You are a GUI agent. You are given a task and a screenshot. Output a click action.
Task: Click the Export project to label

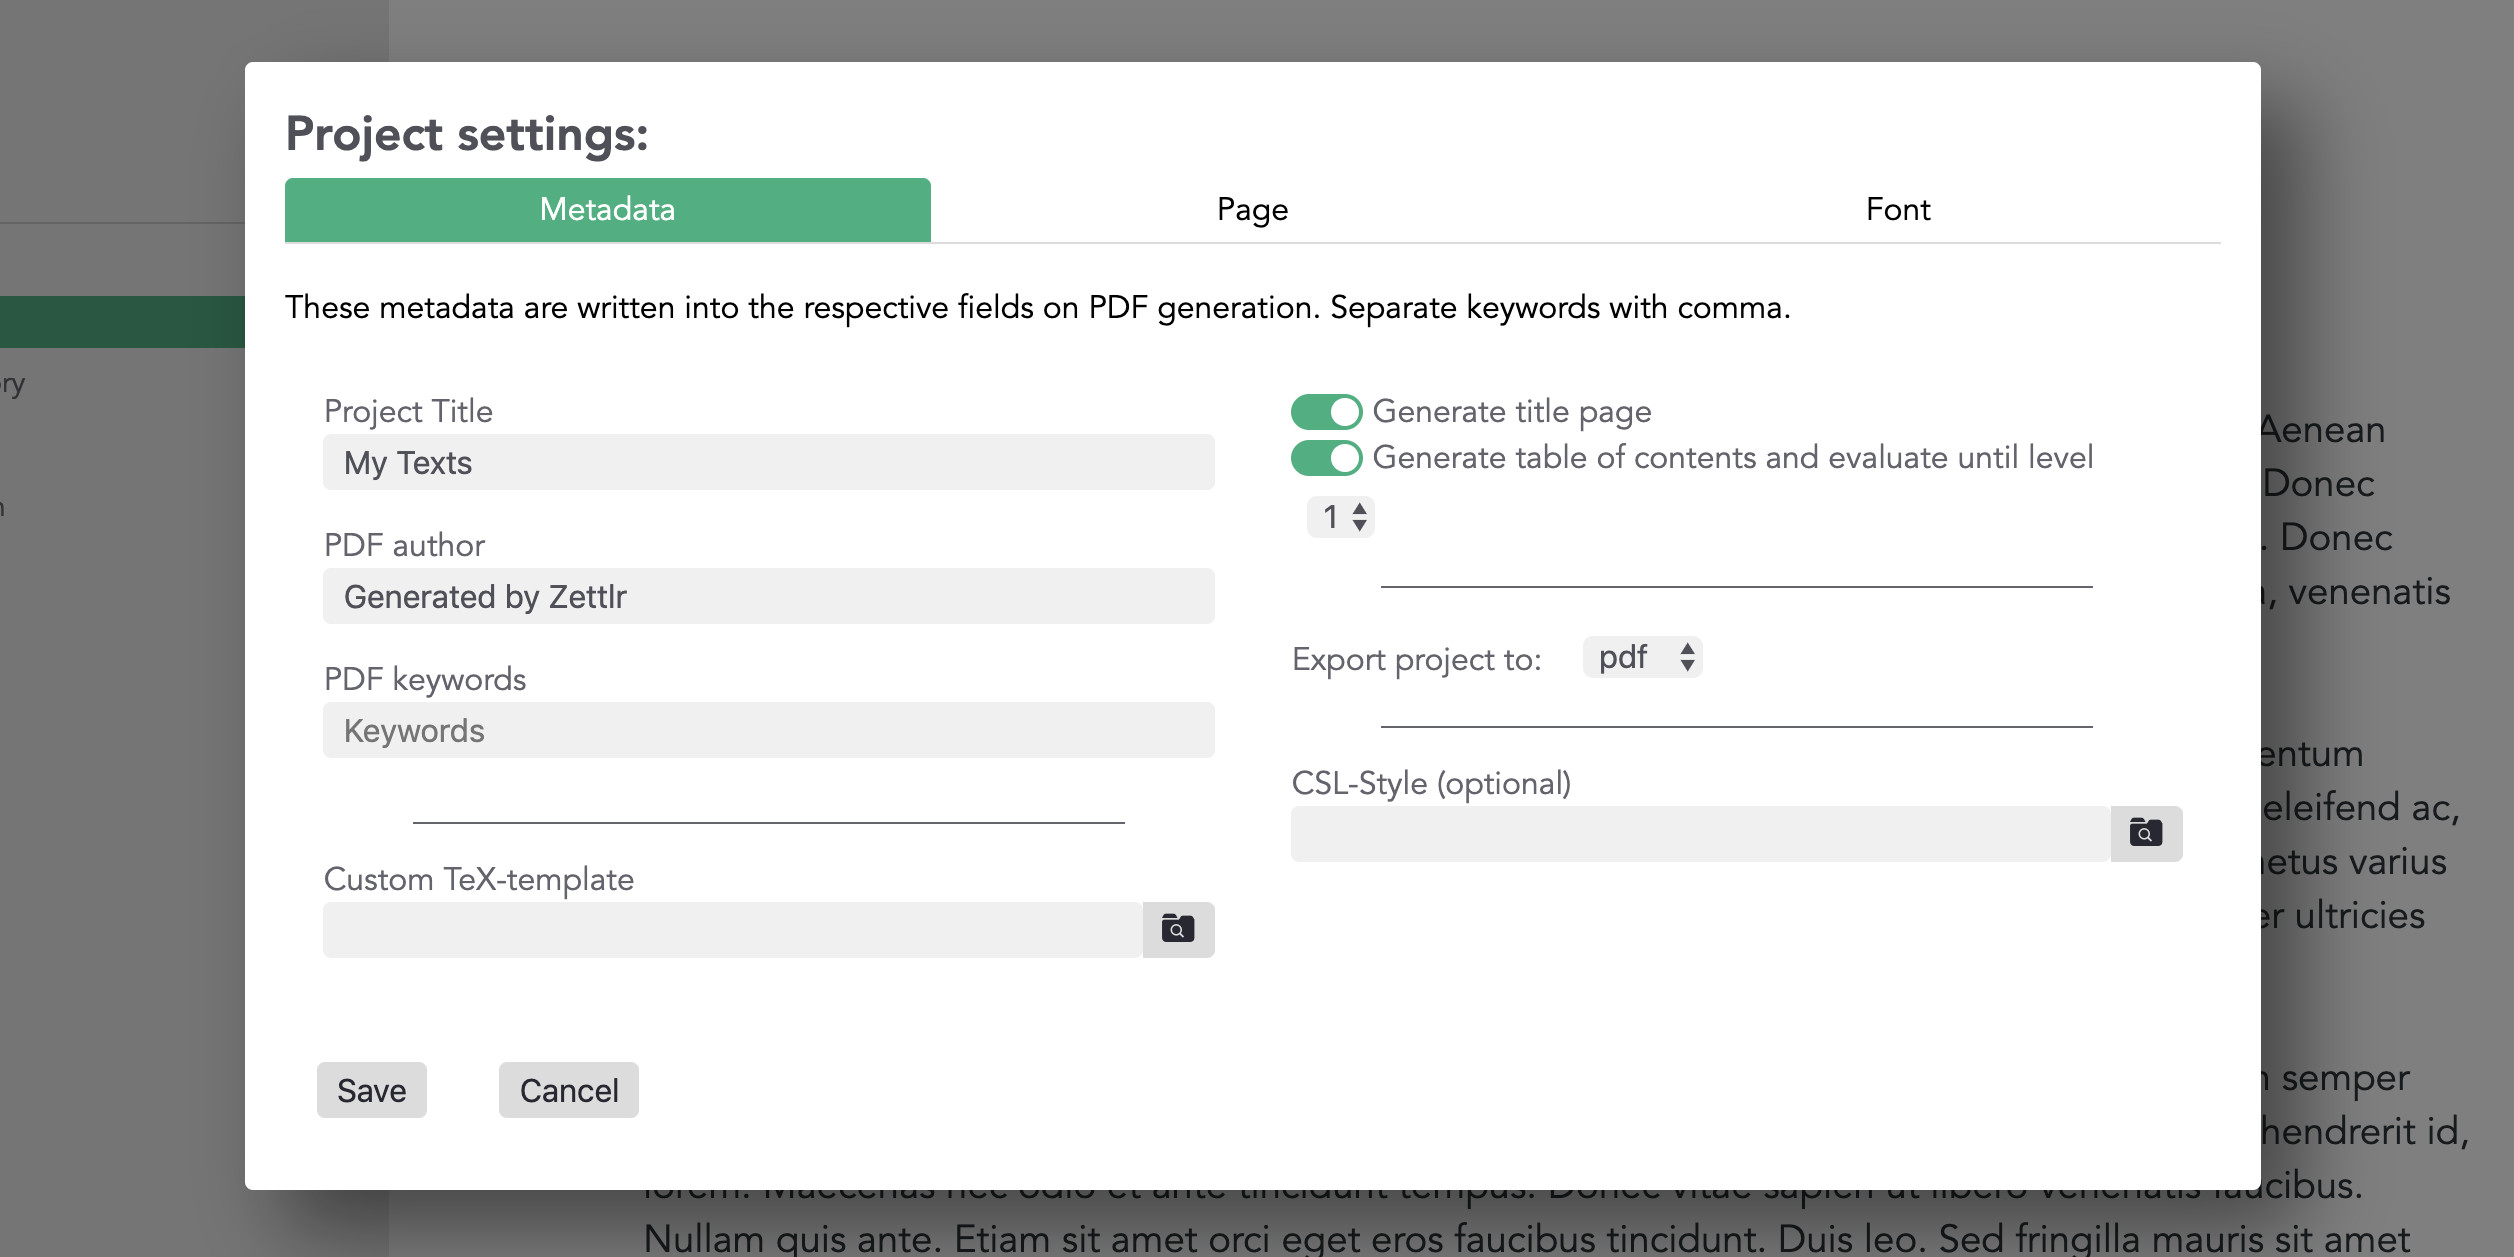coord(1417,659)
